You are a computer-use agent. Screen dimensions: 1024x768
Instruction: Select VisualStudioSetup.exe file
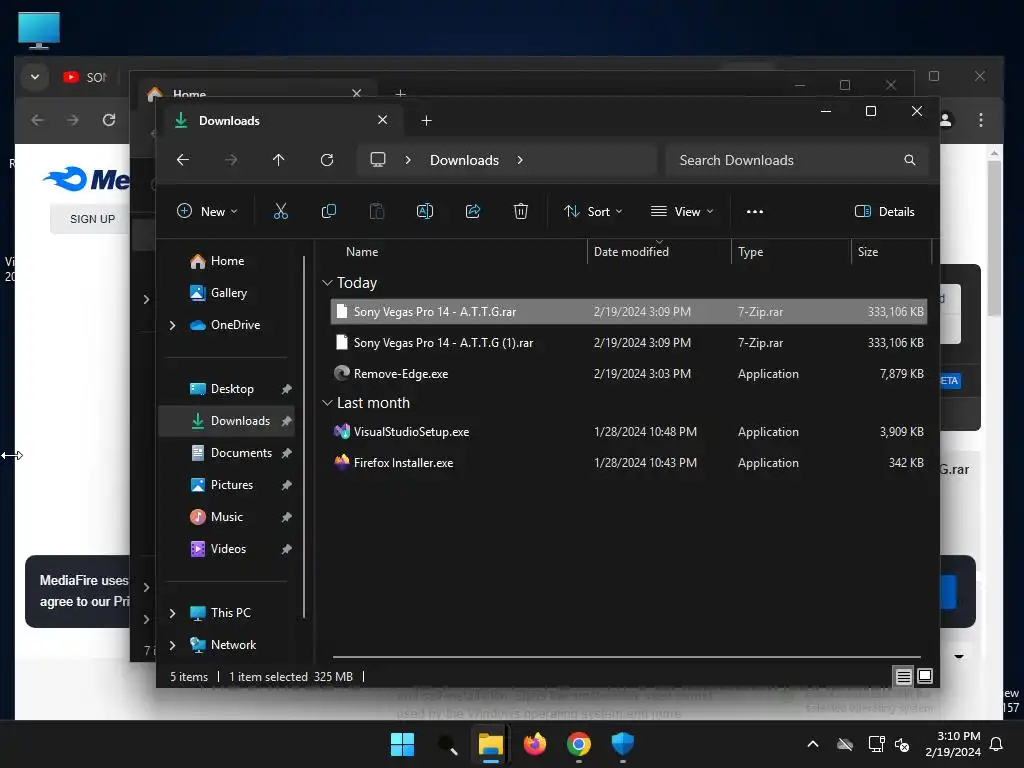pos(629,432)
